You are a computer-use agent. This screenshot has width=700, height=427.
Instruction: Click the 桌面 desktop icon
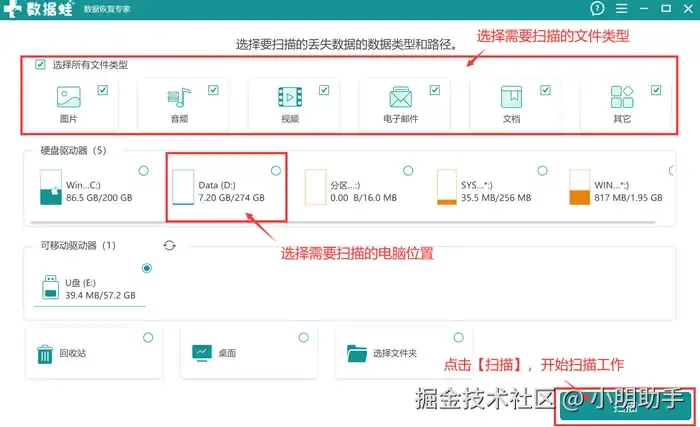pos(202,353)
